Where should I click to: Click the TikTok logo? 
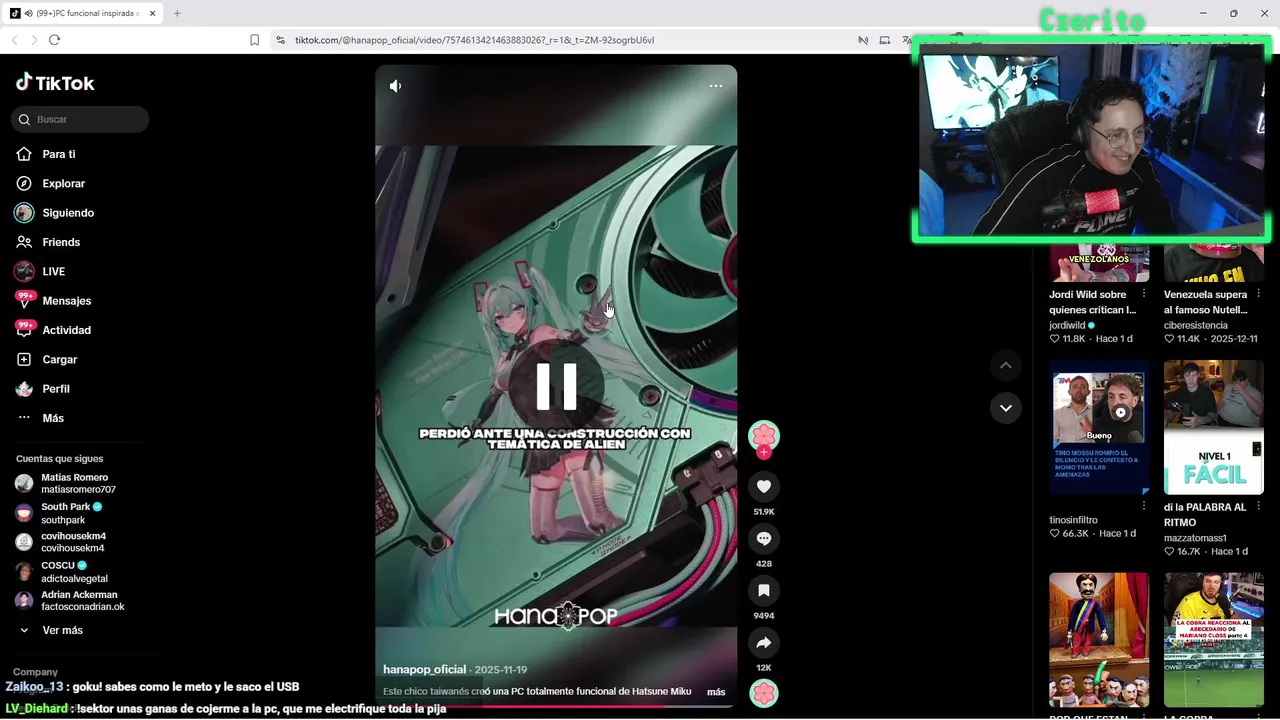point(55,83)
